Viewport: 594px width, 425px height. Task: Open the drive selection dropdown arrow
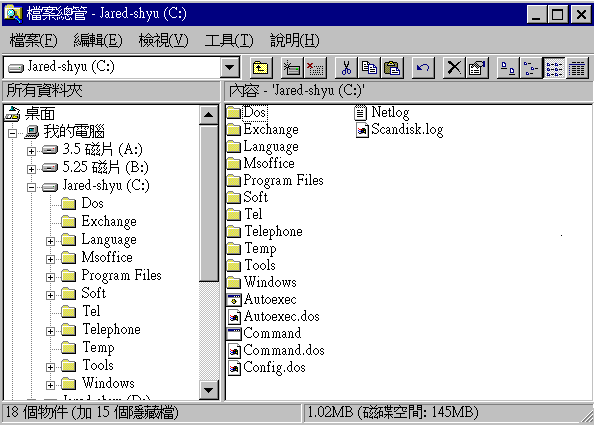[229, 68]
